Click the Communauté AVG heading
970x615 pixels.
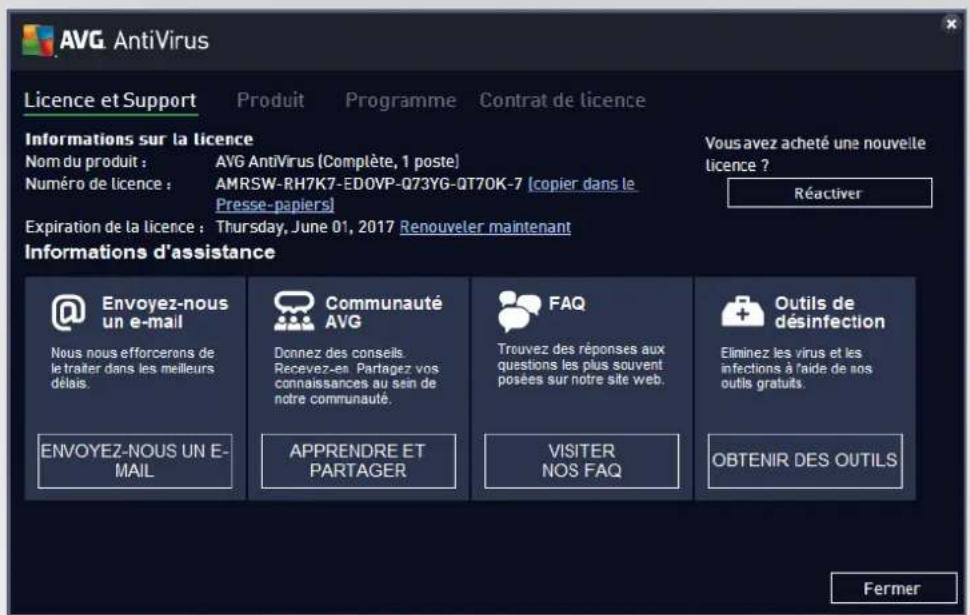pyautogui.click(x=384, y=312)
